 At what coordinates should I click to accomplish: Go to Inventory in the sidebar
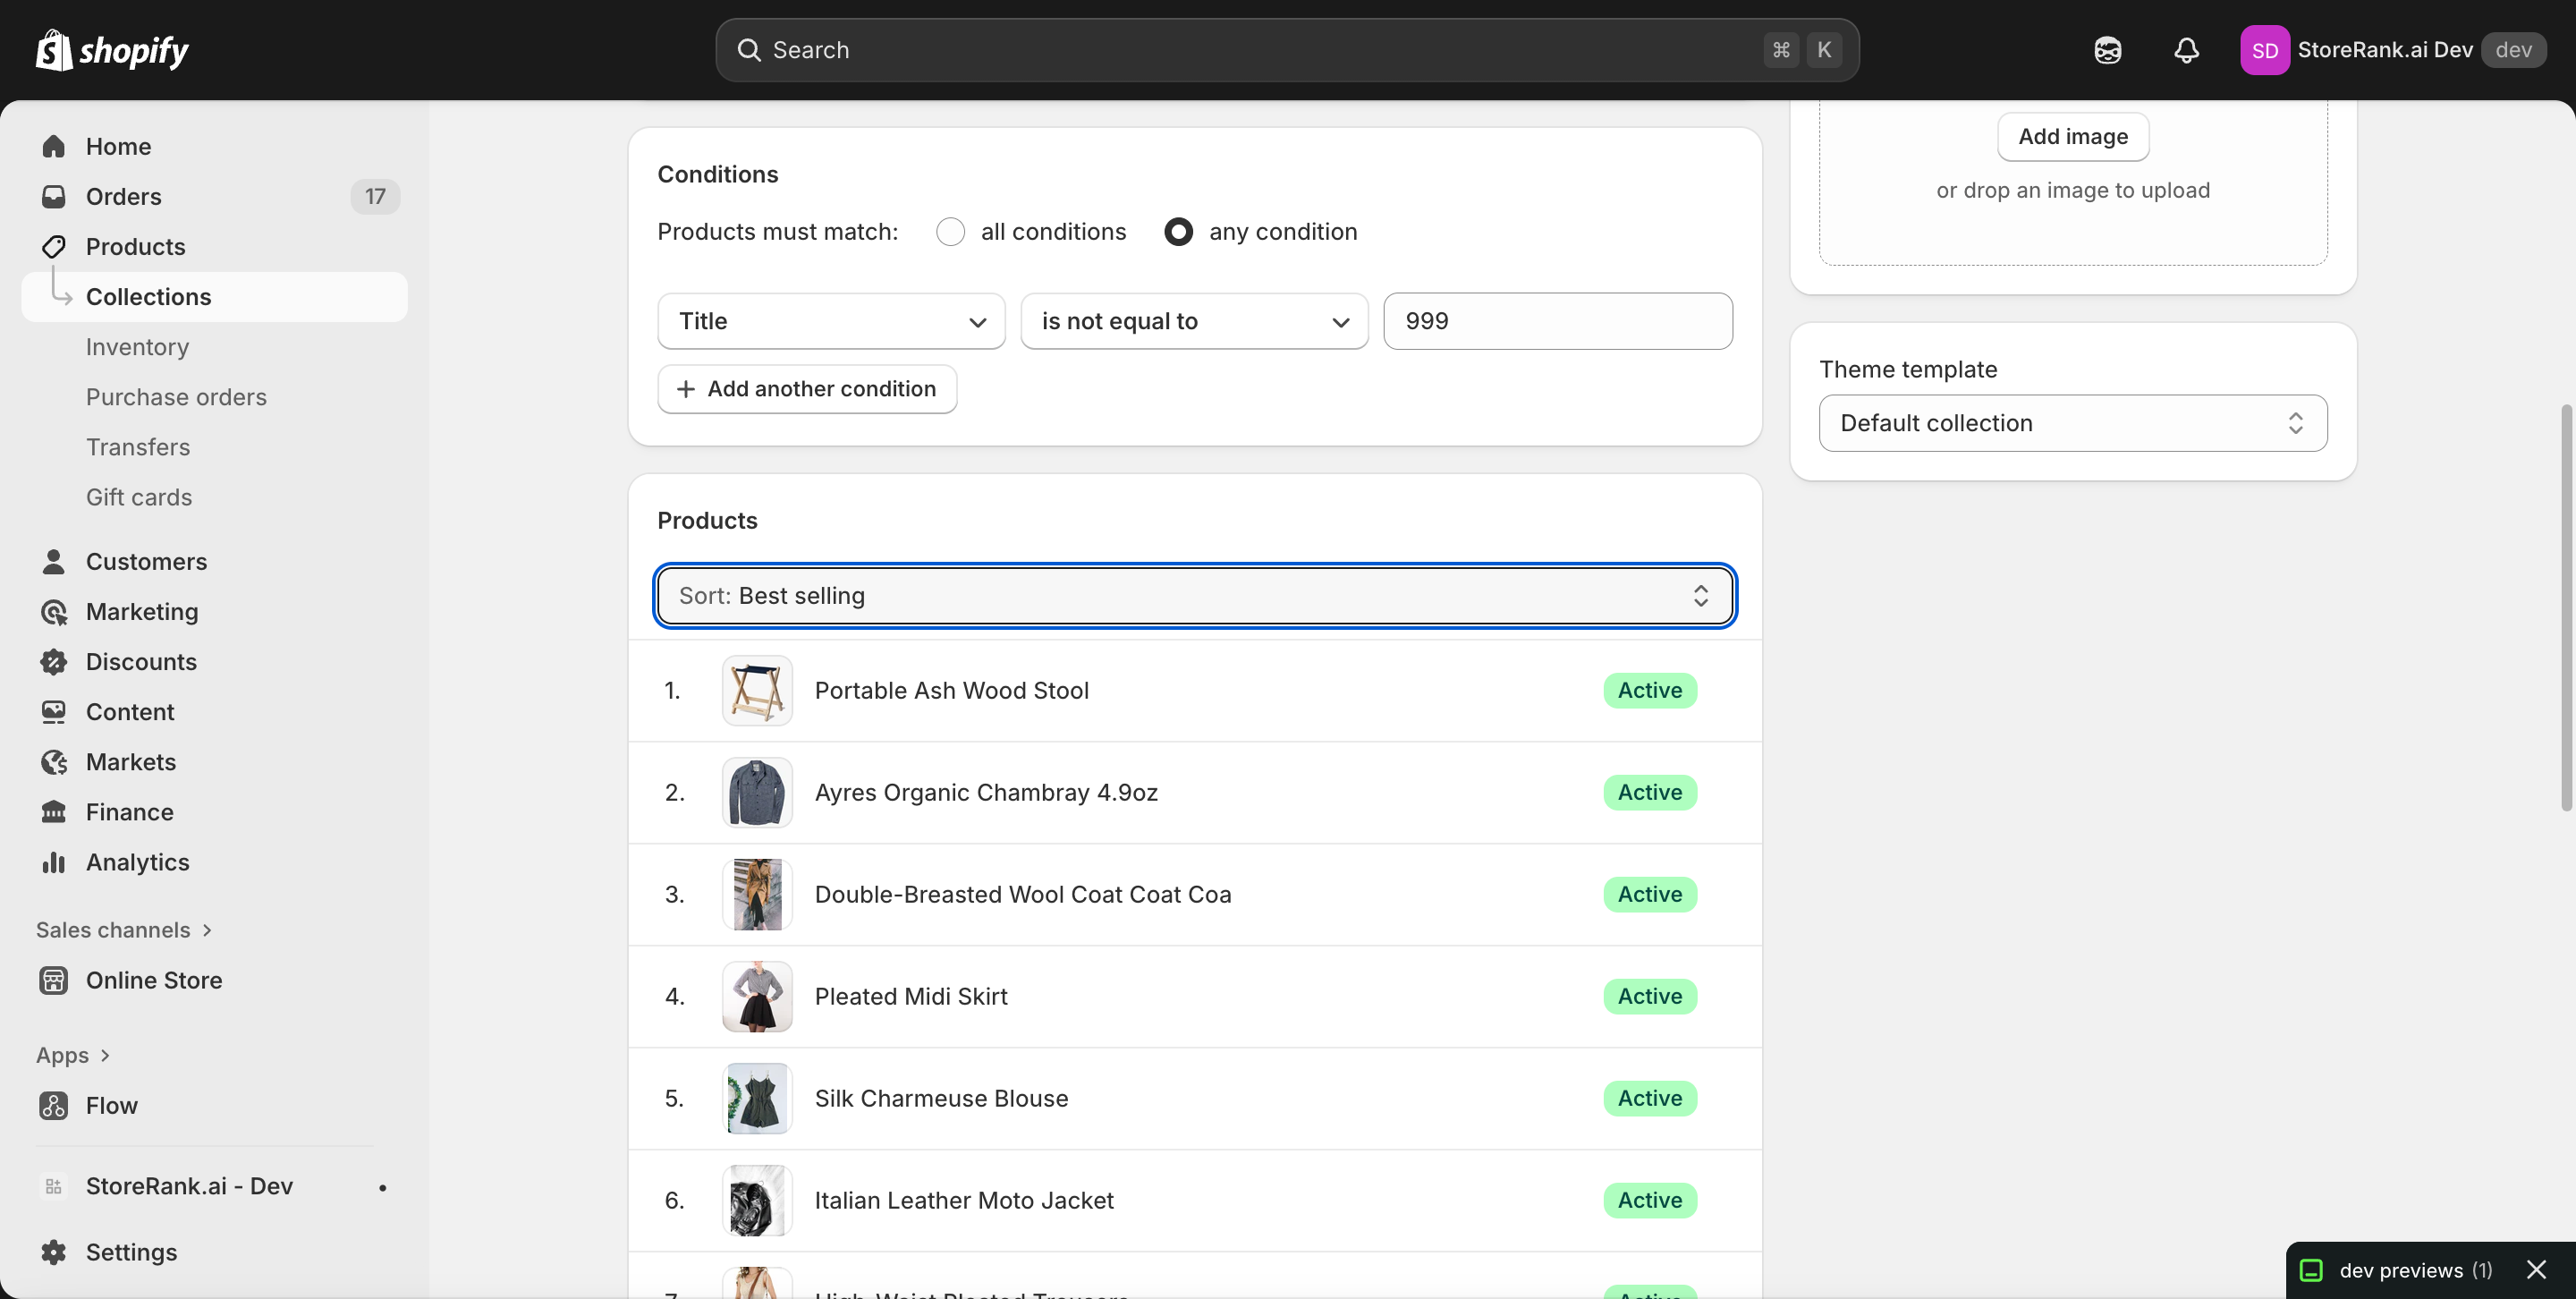[x=137, y=347]
